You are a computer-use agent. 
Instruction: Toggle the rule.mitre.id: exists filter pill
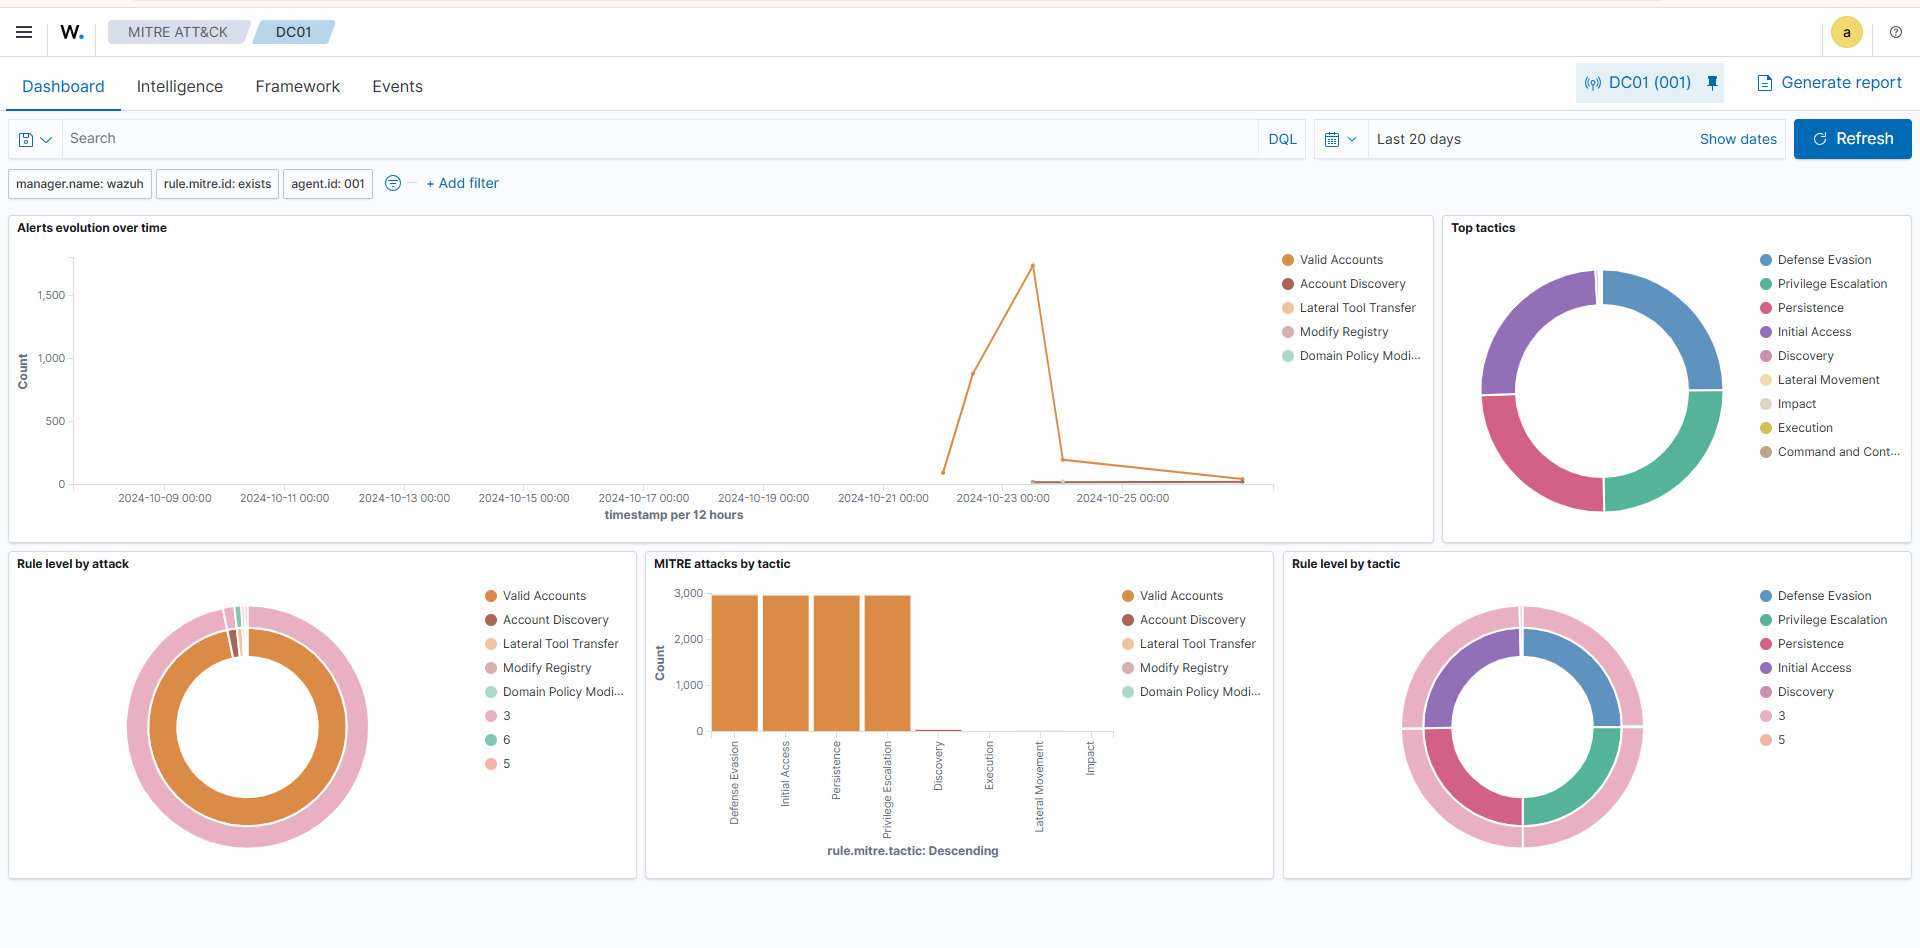point(216,184)
